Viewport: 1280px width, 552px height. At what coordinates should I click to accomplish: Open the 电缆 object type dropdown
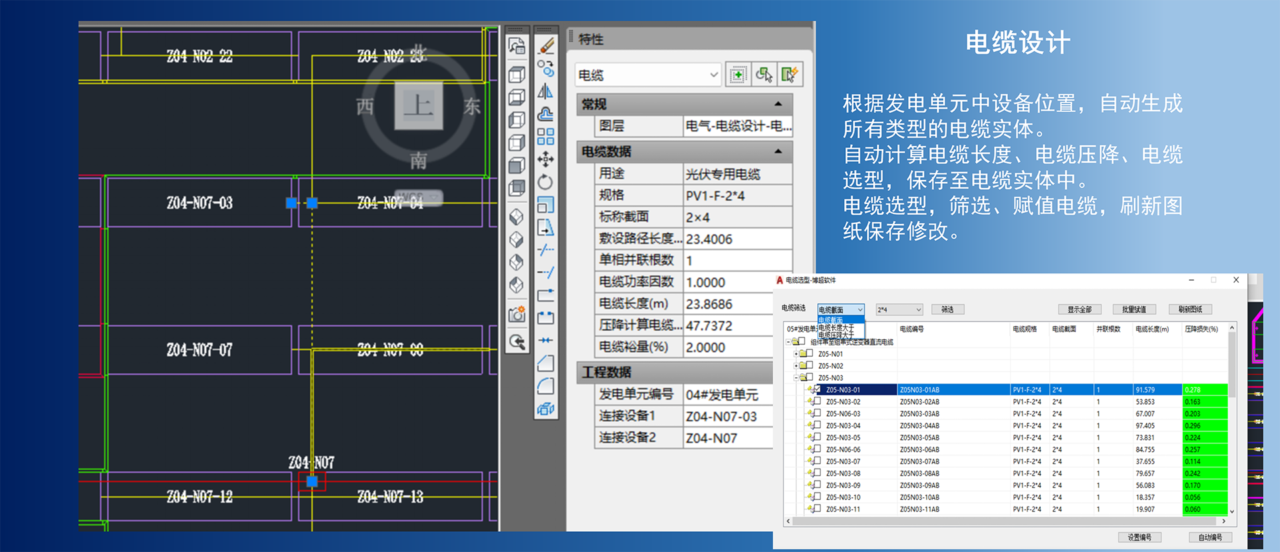[x=647, y=75]
